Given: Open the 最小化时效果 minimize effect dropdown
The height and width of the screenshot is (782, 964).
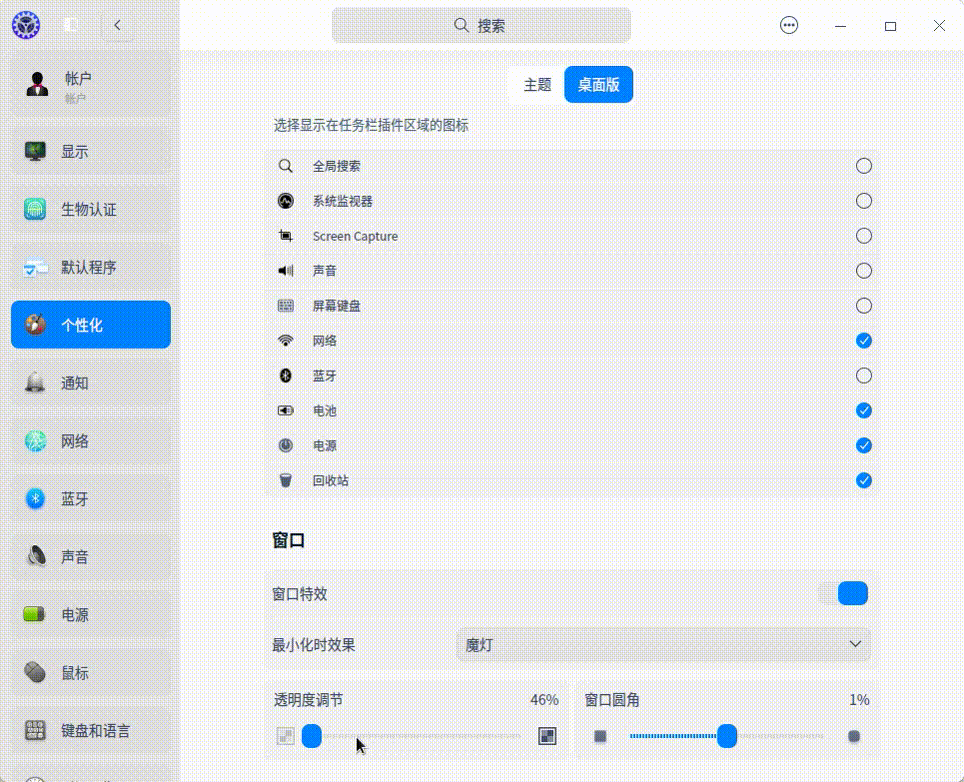Looking at the screenshot, I should point(663,645).
